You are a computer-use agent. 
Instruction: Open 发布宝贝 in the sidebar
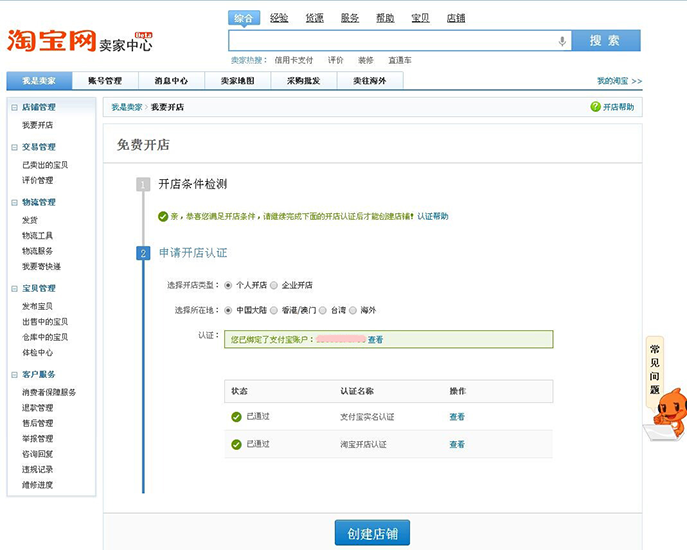coord(38,306)
